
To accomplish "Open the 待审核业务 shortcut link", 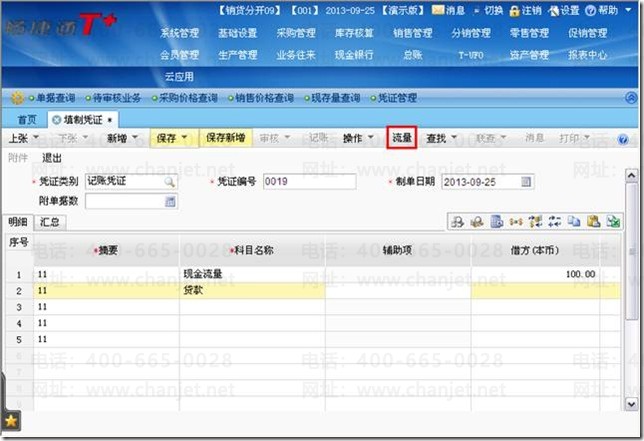I will 117,98.
